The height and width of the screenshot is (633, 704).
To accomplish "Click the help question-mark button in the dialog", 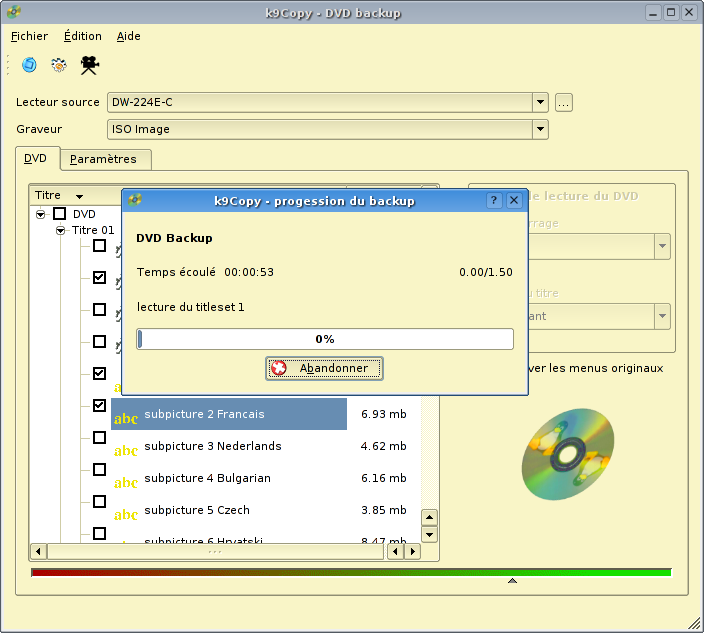I will click(494, 200).
